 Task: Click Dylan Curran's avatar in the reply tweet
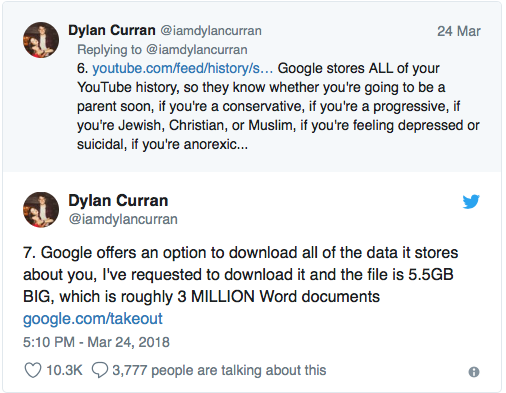pyautogui.click(x=41, y=40)
